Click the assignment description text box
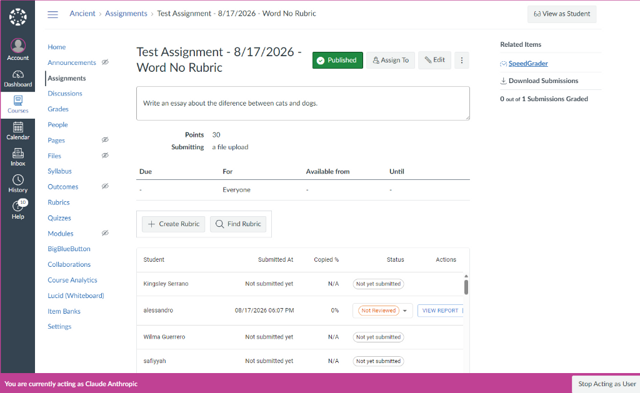This screenshot has width=640, height=393. coord(303,103)
